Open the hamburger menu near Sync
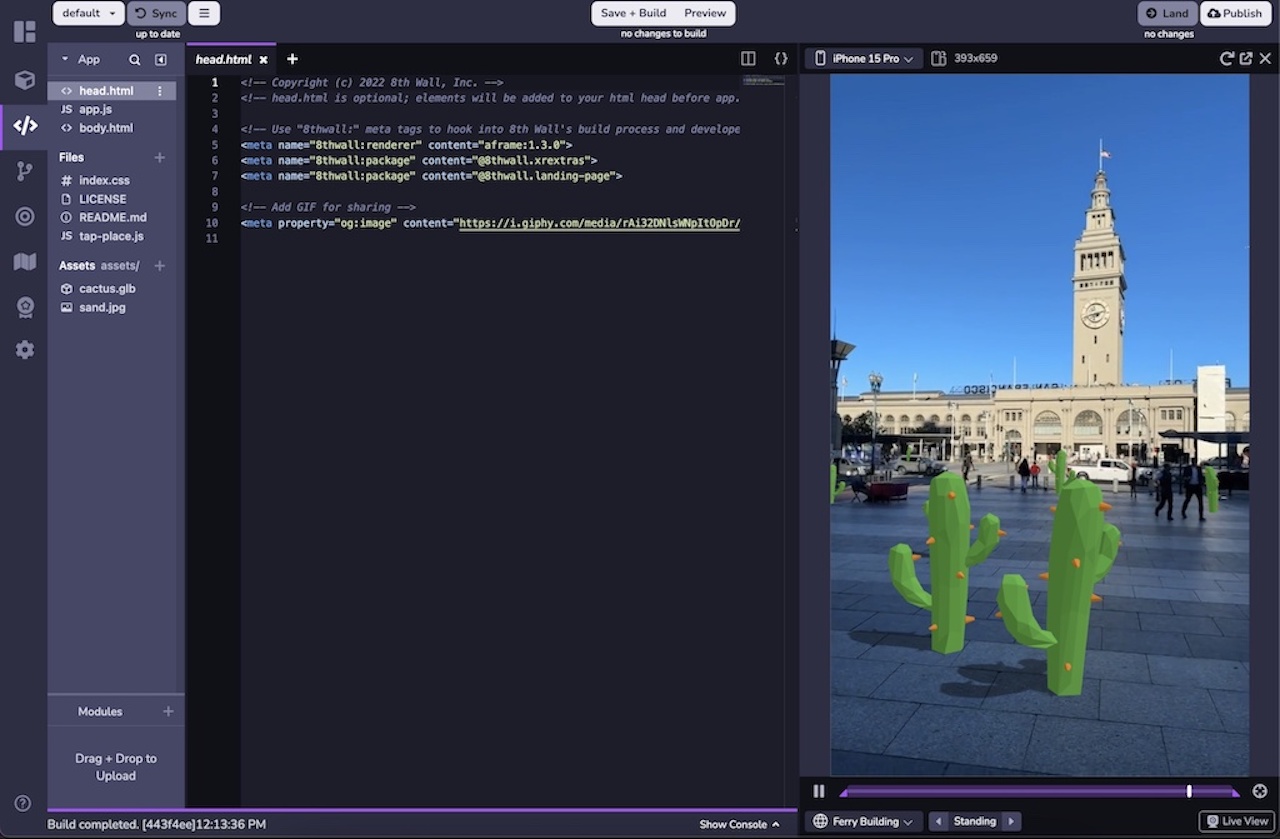 coord(204,13)
